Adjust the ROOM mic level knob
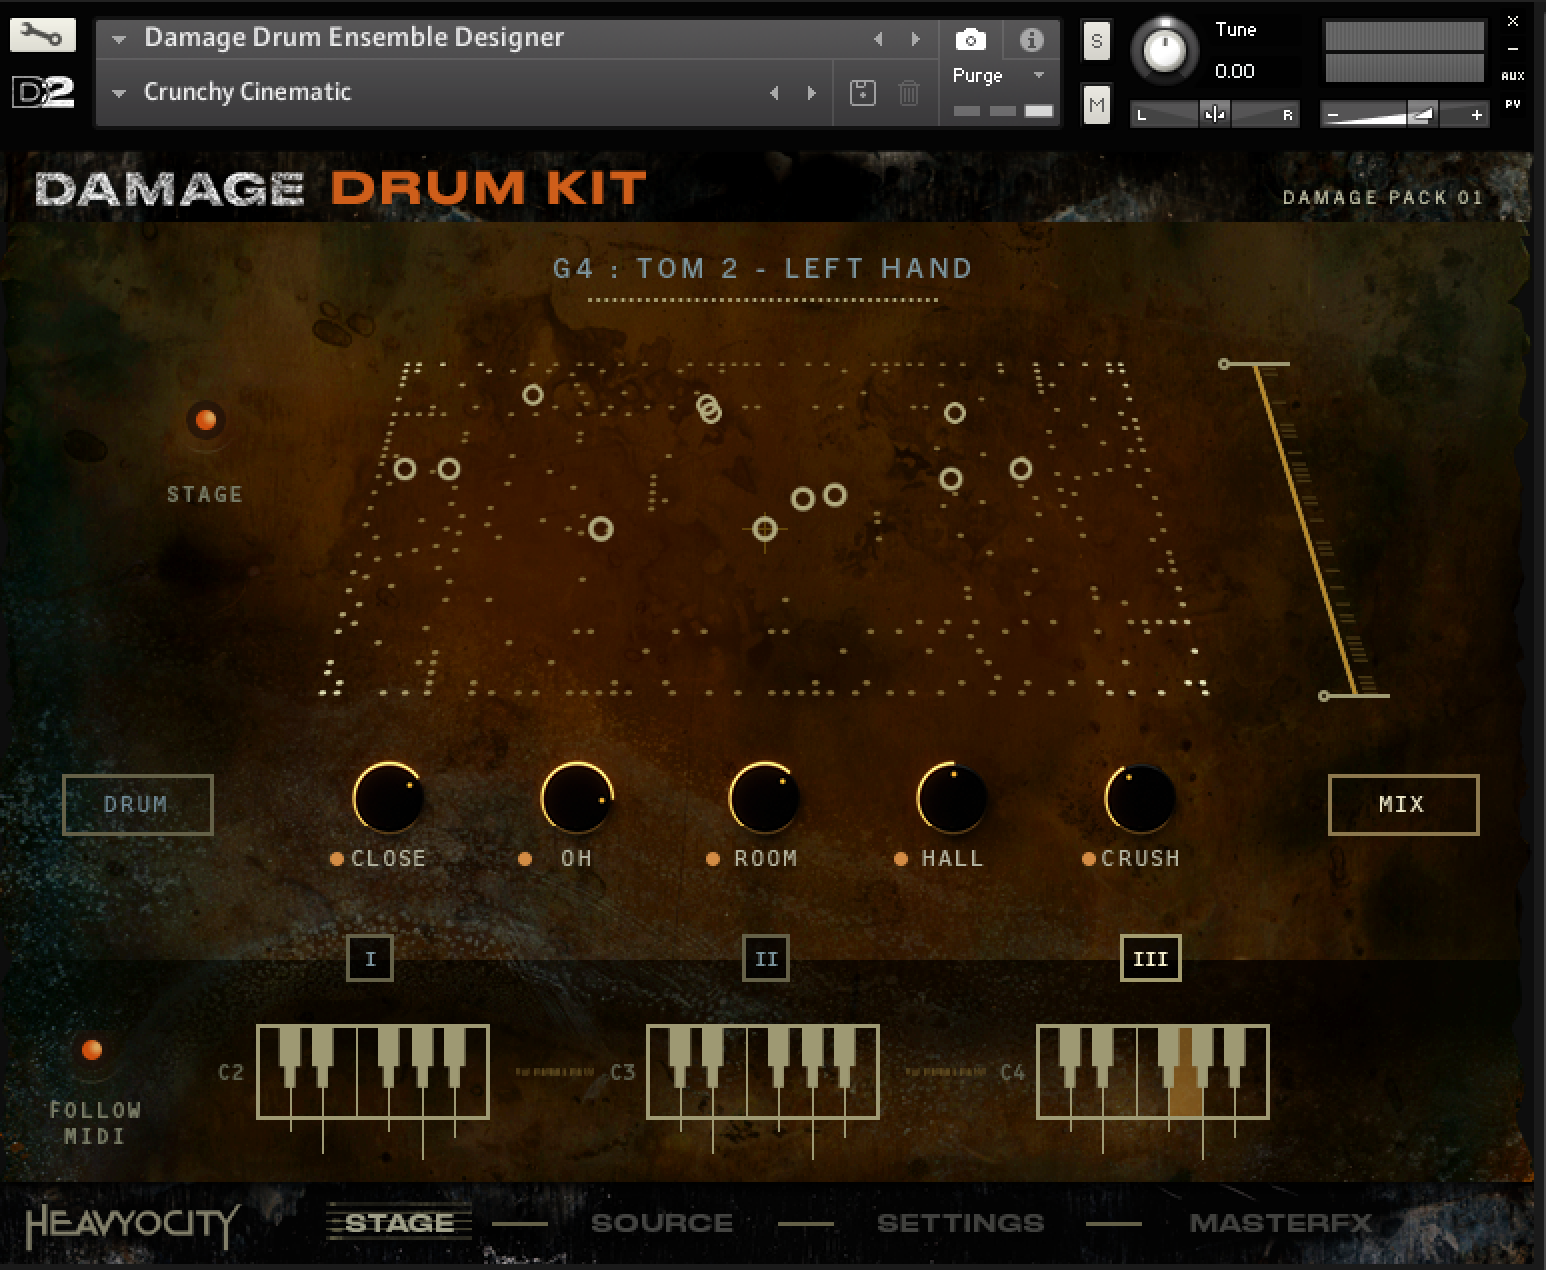The image size is (1546, 1270). (x=764, y=798)
